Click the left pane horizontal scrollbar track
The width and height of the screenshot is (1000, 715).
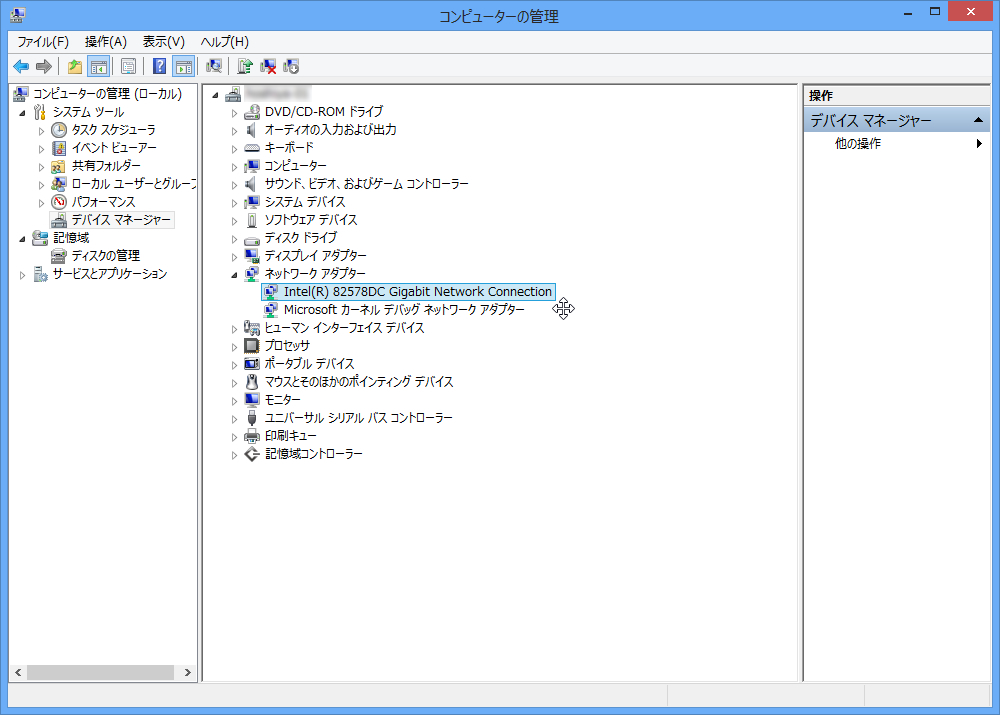[100, 672]
